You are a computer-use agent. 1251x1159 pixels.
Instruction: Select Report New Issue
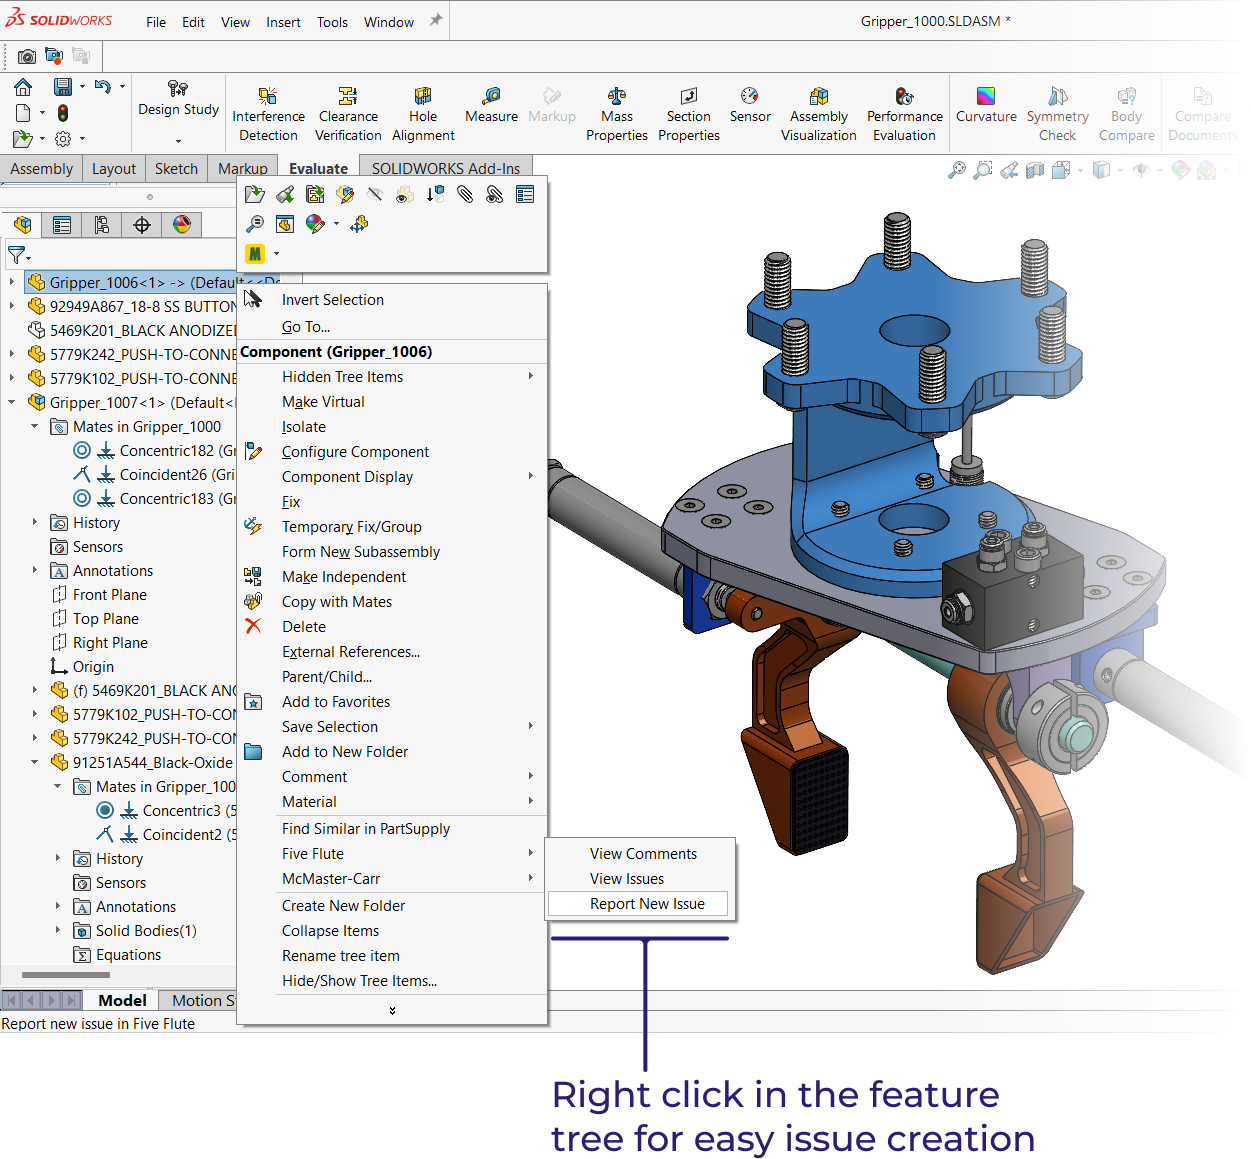pyautogui.click(x=640, y=904)
